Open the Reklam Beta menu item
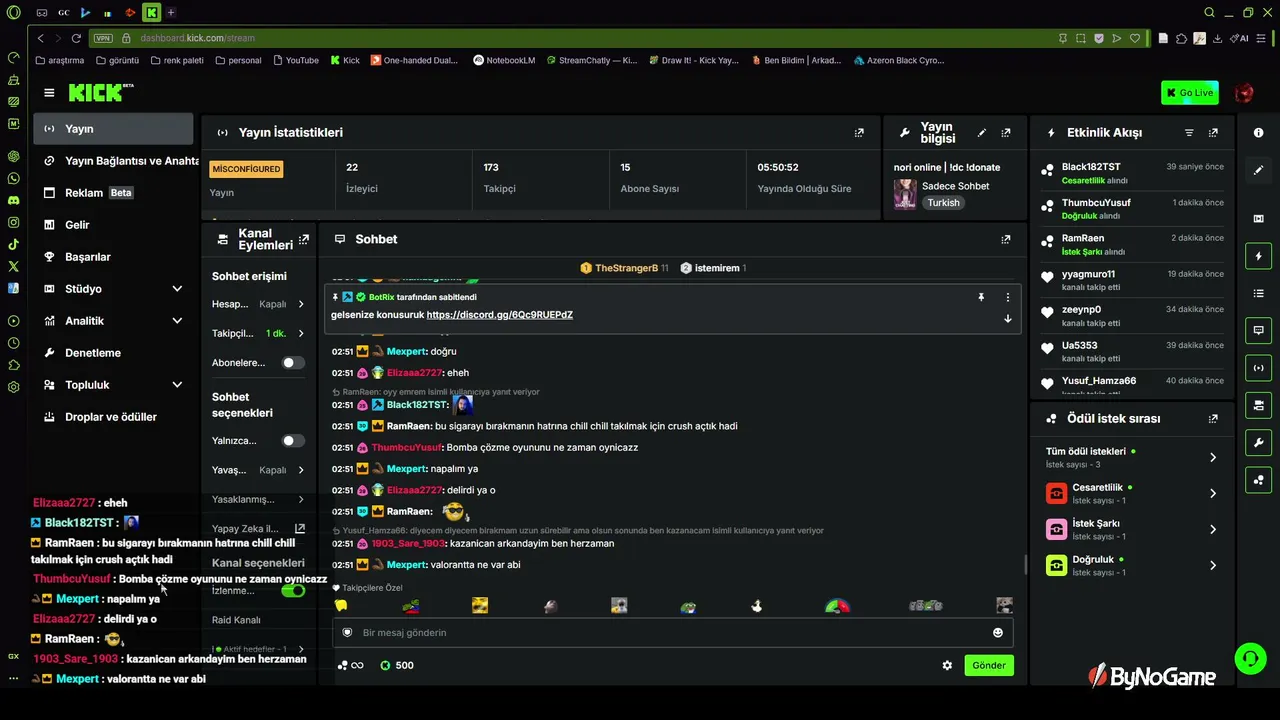Viewport: 1280px width, 720px height. coord(113,193)
